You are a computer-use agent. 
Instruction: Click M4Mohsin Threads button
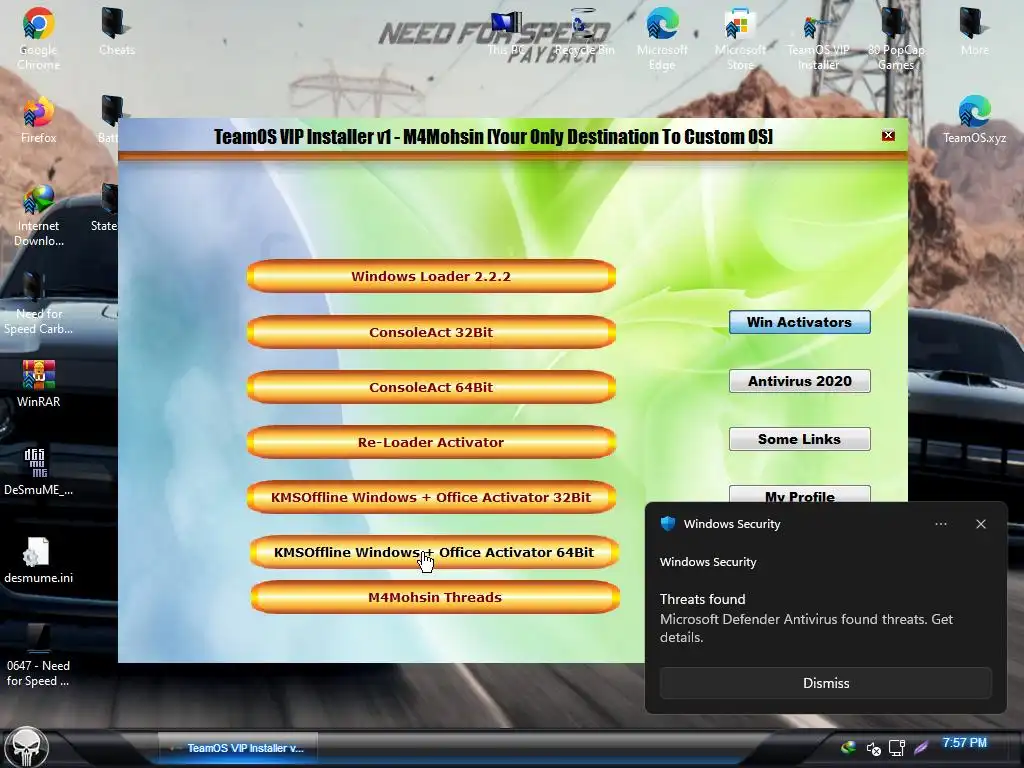click(435, 597)
